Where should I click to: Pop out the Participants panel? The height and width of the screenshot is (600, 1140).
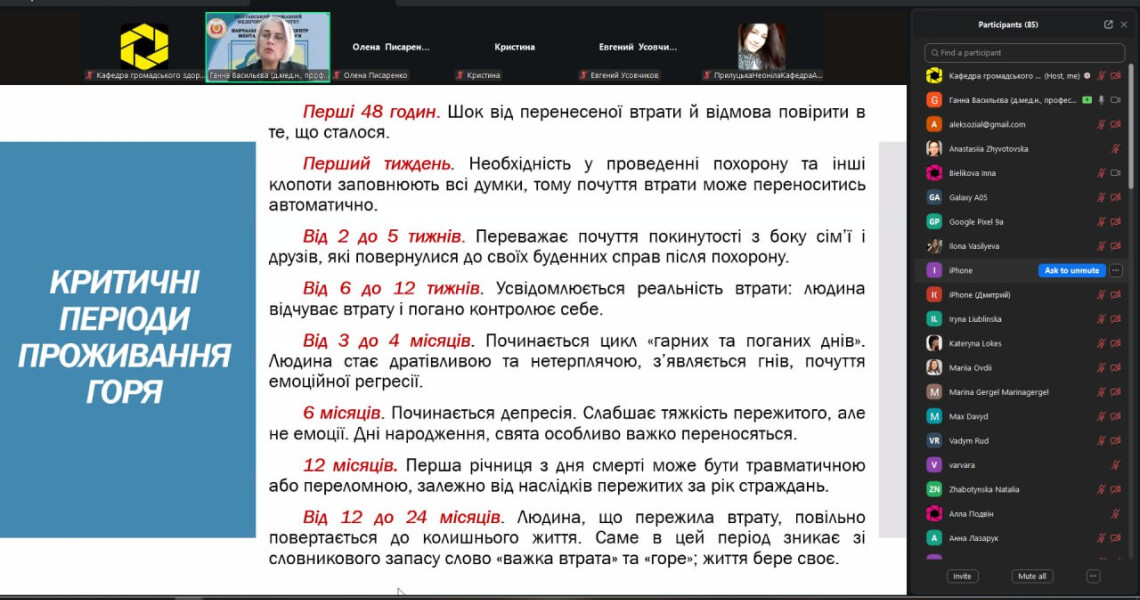click(x=1108, y=24)
